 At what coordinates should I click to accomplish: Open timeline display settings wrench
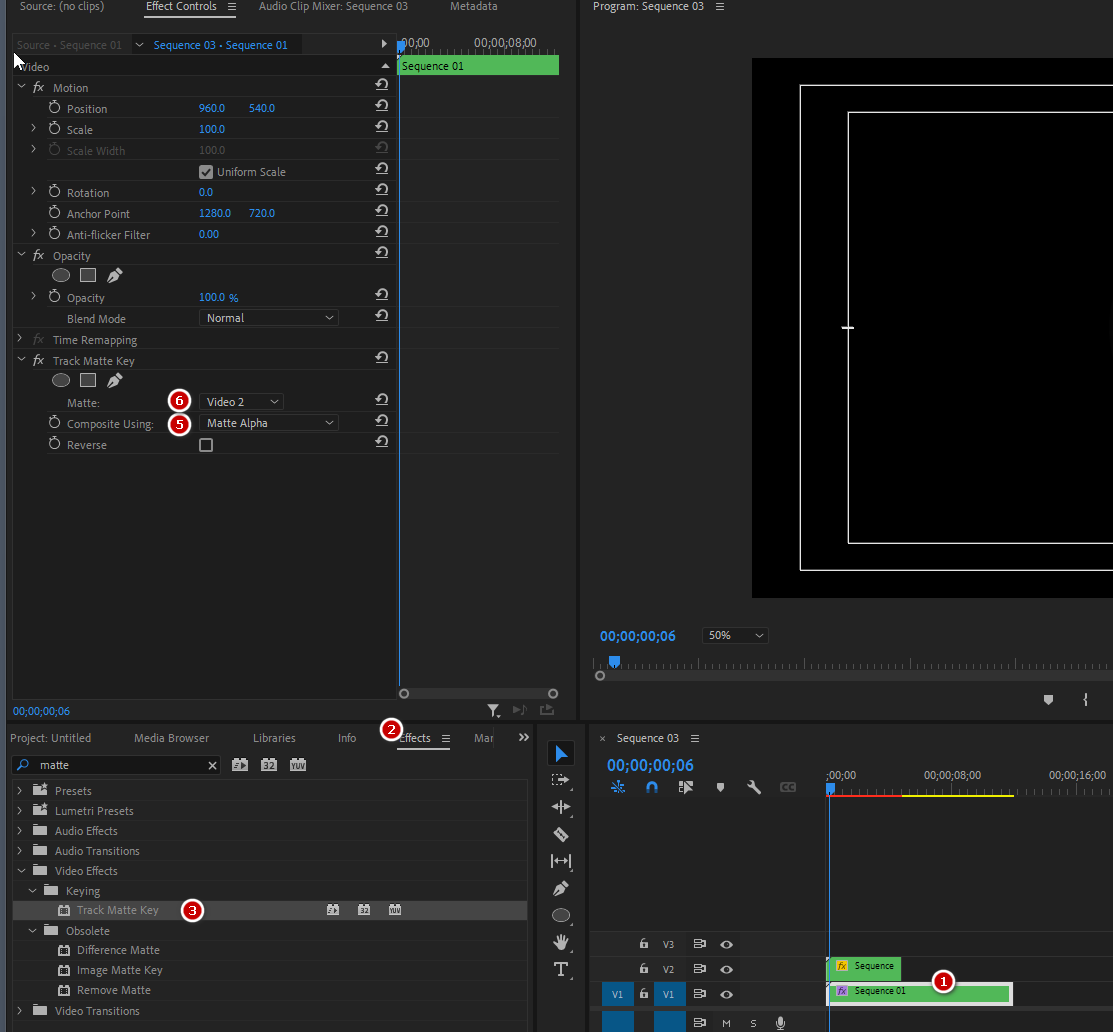click(x=754, y=787)
